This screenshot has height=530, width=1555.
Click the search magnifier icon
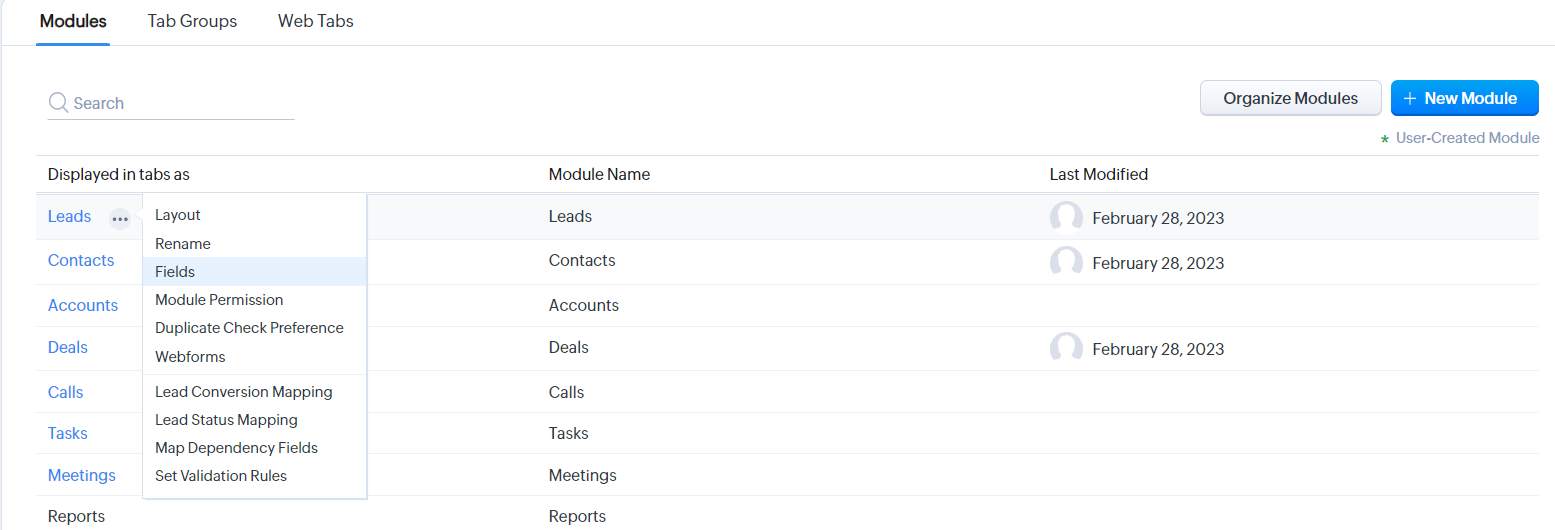[58, 103]
